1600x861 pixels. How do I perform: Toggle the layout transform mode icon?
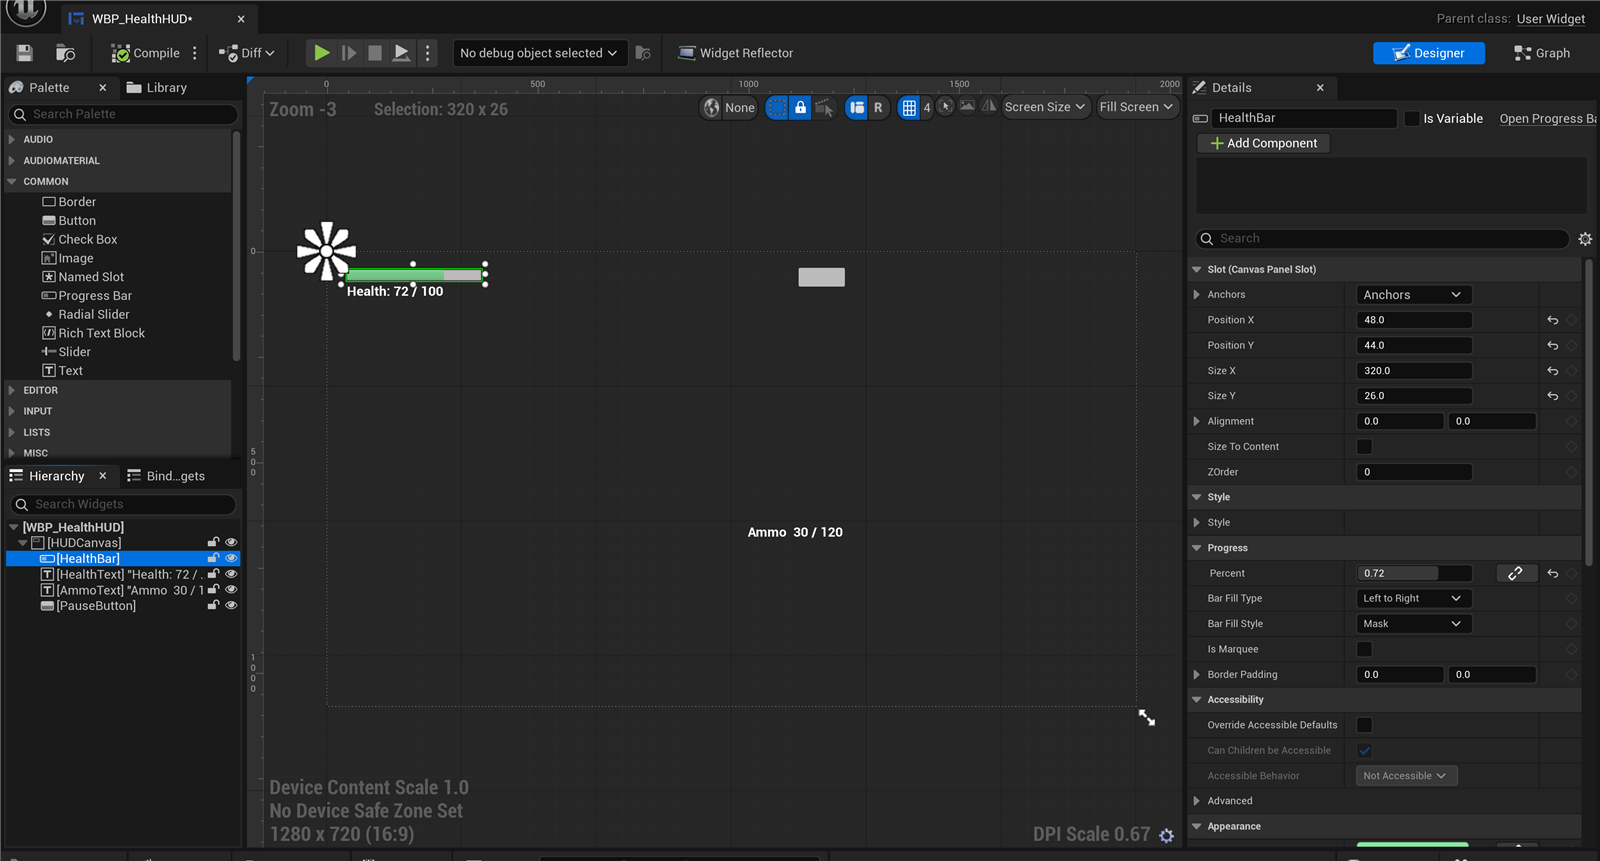[857, 107]
